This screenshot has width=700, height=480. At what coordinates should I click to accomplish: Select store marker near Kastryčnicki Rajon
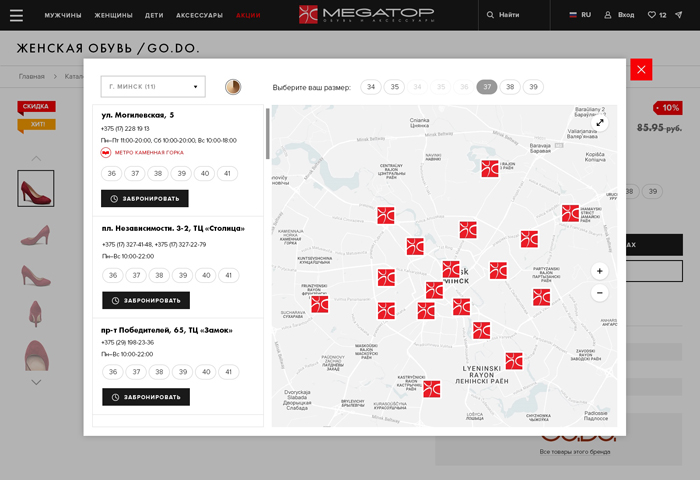click(432, 389)
